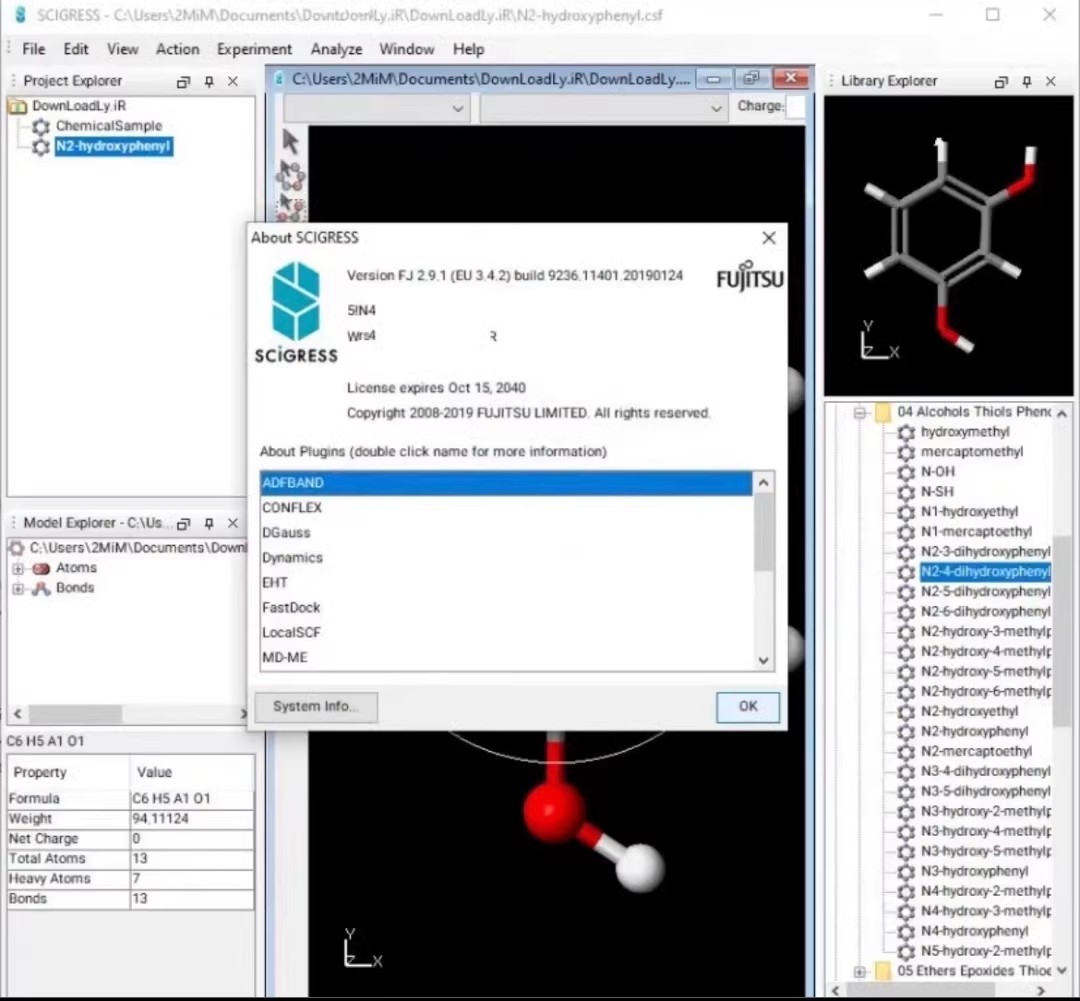Select the MD-ME plugin entry
Viewport: 1080px width, 1001px height.
pyautogui.click(x=506, y=657)
